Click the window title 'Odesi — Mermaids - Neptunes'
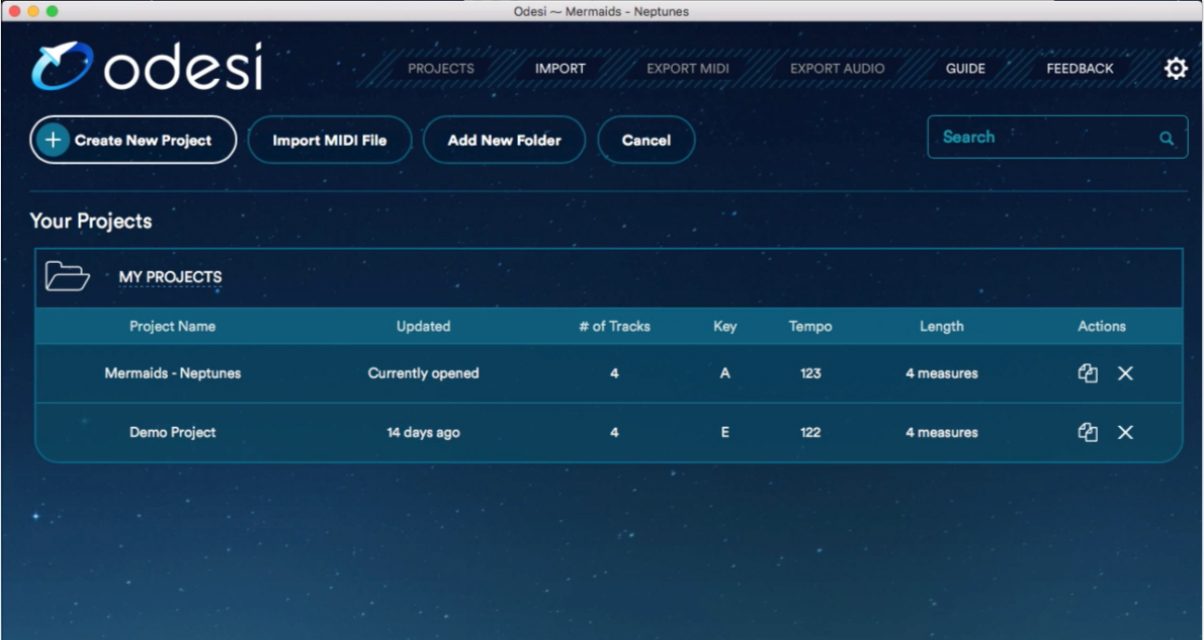This screenshot has height=640, width=1204. click(x=601, y=11)
